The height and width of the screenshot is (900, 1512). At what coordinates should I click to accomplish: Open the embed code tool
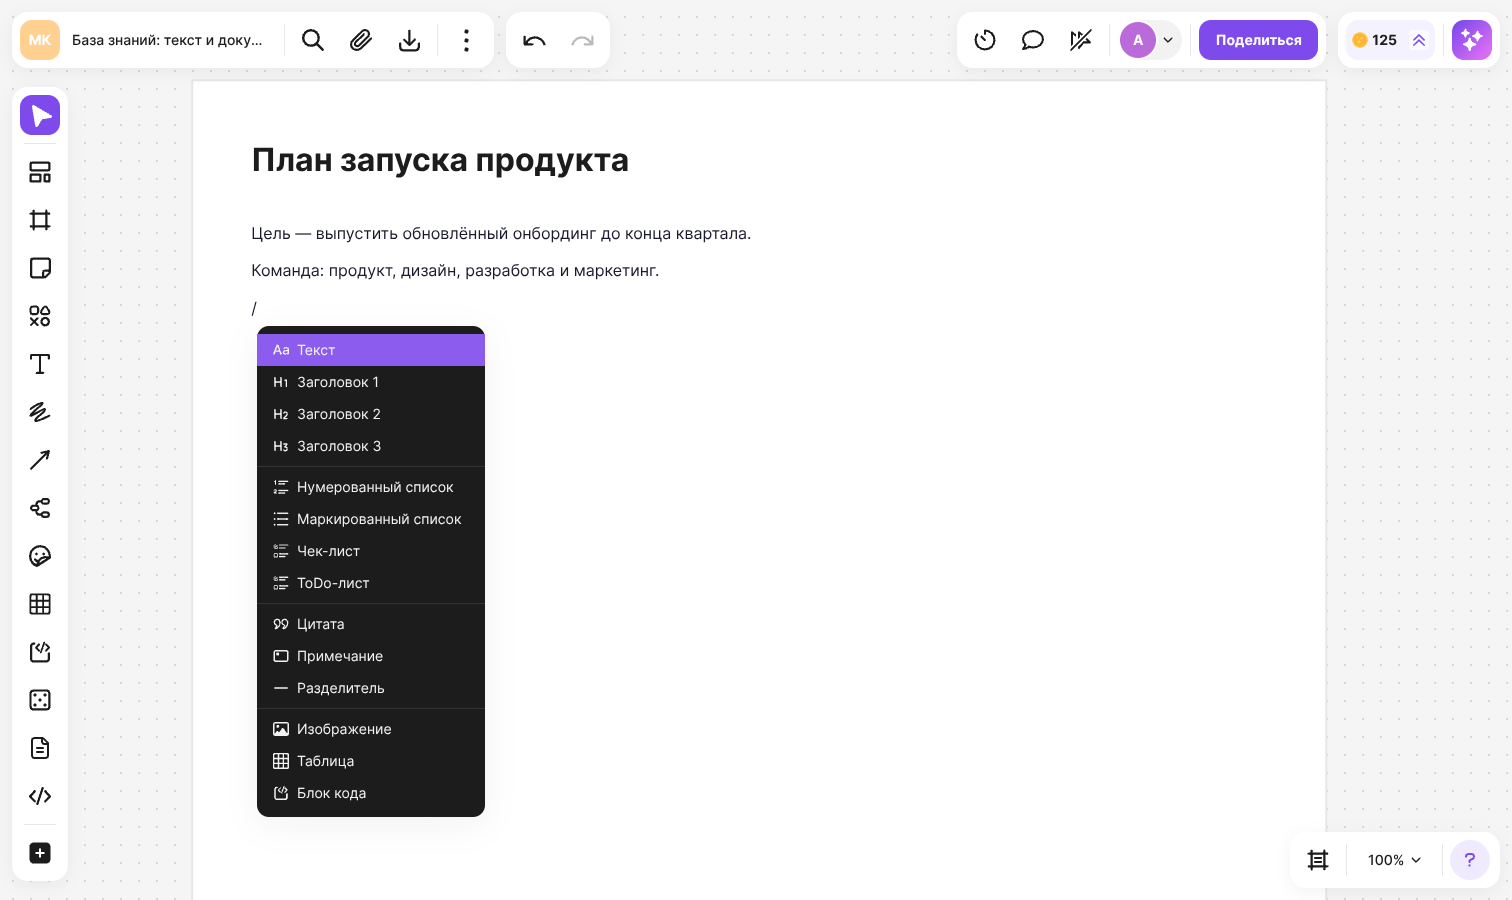click(40, 796)
